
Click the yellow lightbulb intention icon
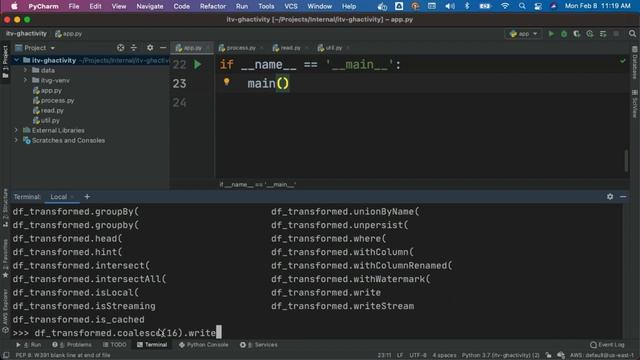(x=227, y=82)
